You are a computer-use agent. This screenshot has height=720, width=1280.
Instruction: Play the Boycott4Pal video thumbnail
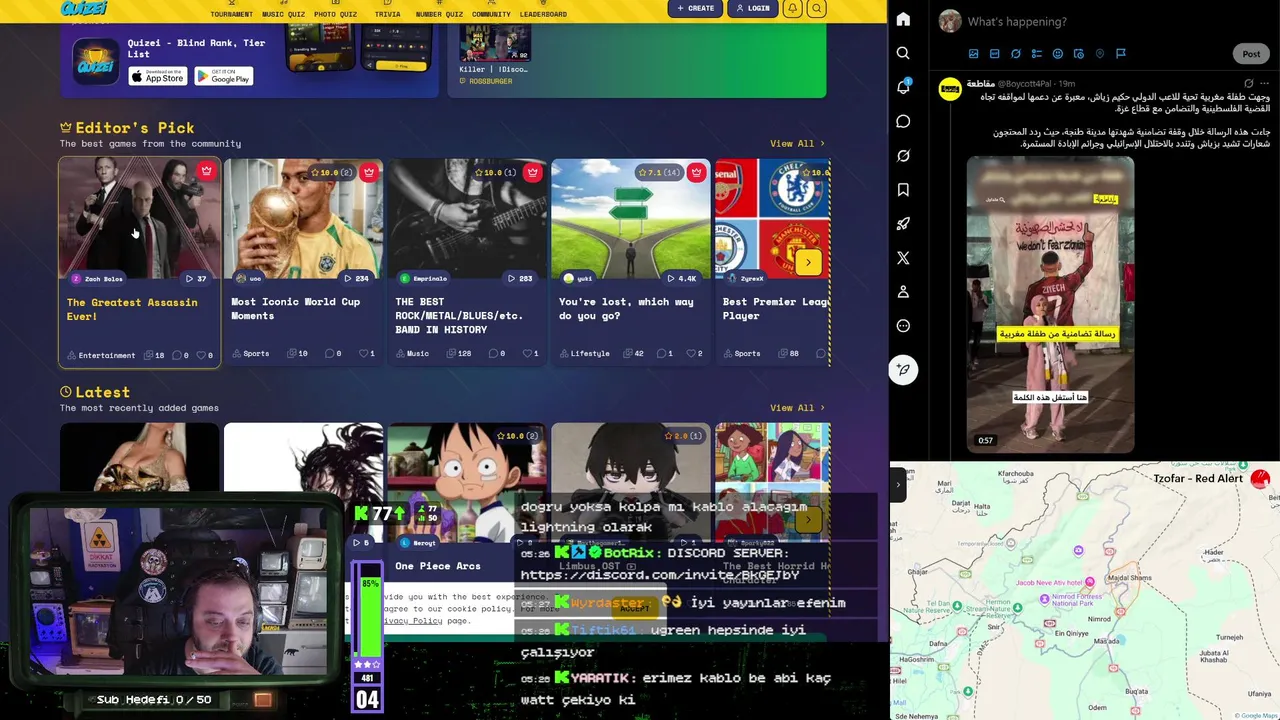click(x=1050, y=305)
